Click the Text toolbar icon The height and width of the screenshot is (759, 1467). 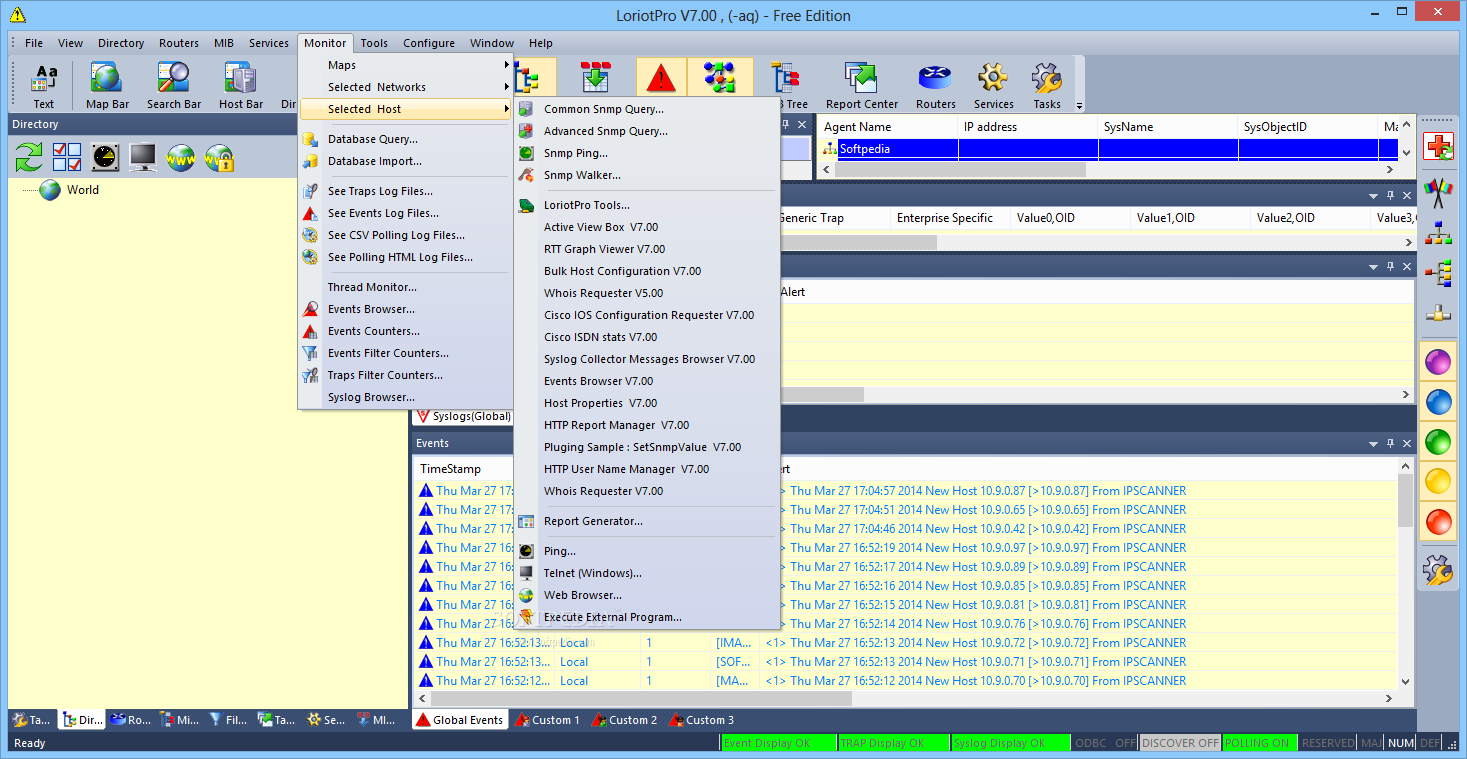point(44,85)
